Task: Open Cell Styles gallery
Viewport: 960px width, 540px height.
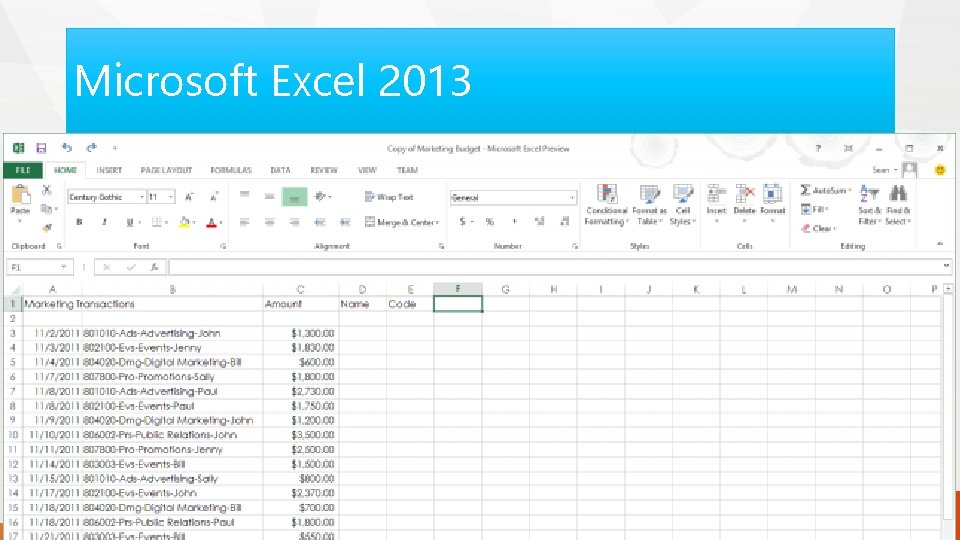Action: [x=683, y=206]
